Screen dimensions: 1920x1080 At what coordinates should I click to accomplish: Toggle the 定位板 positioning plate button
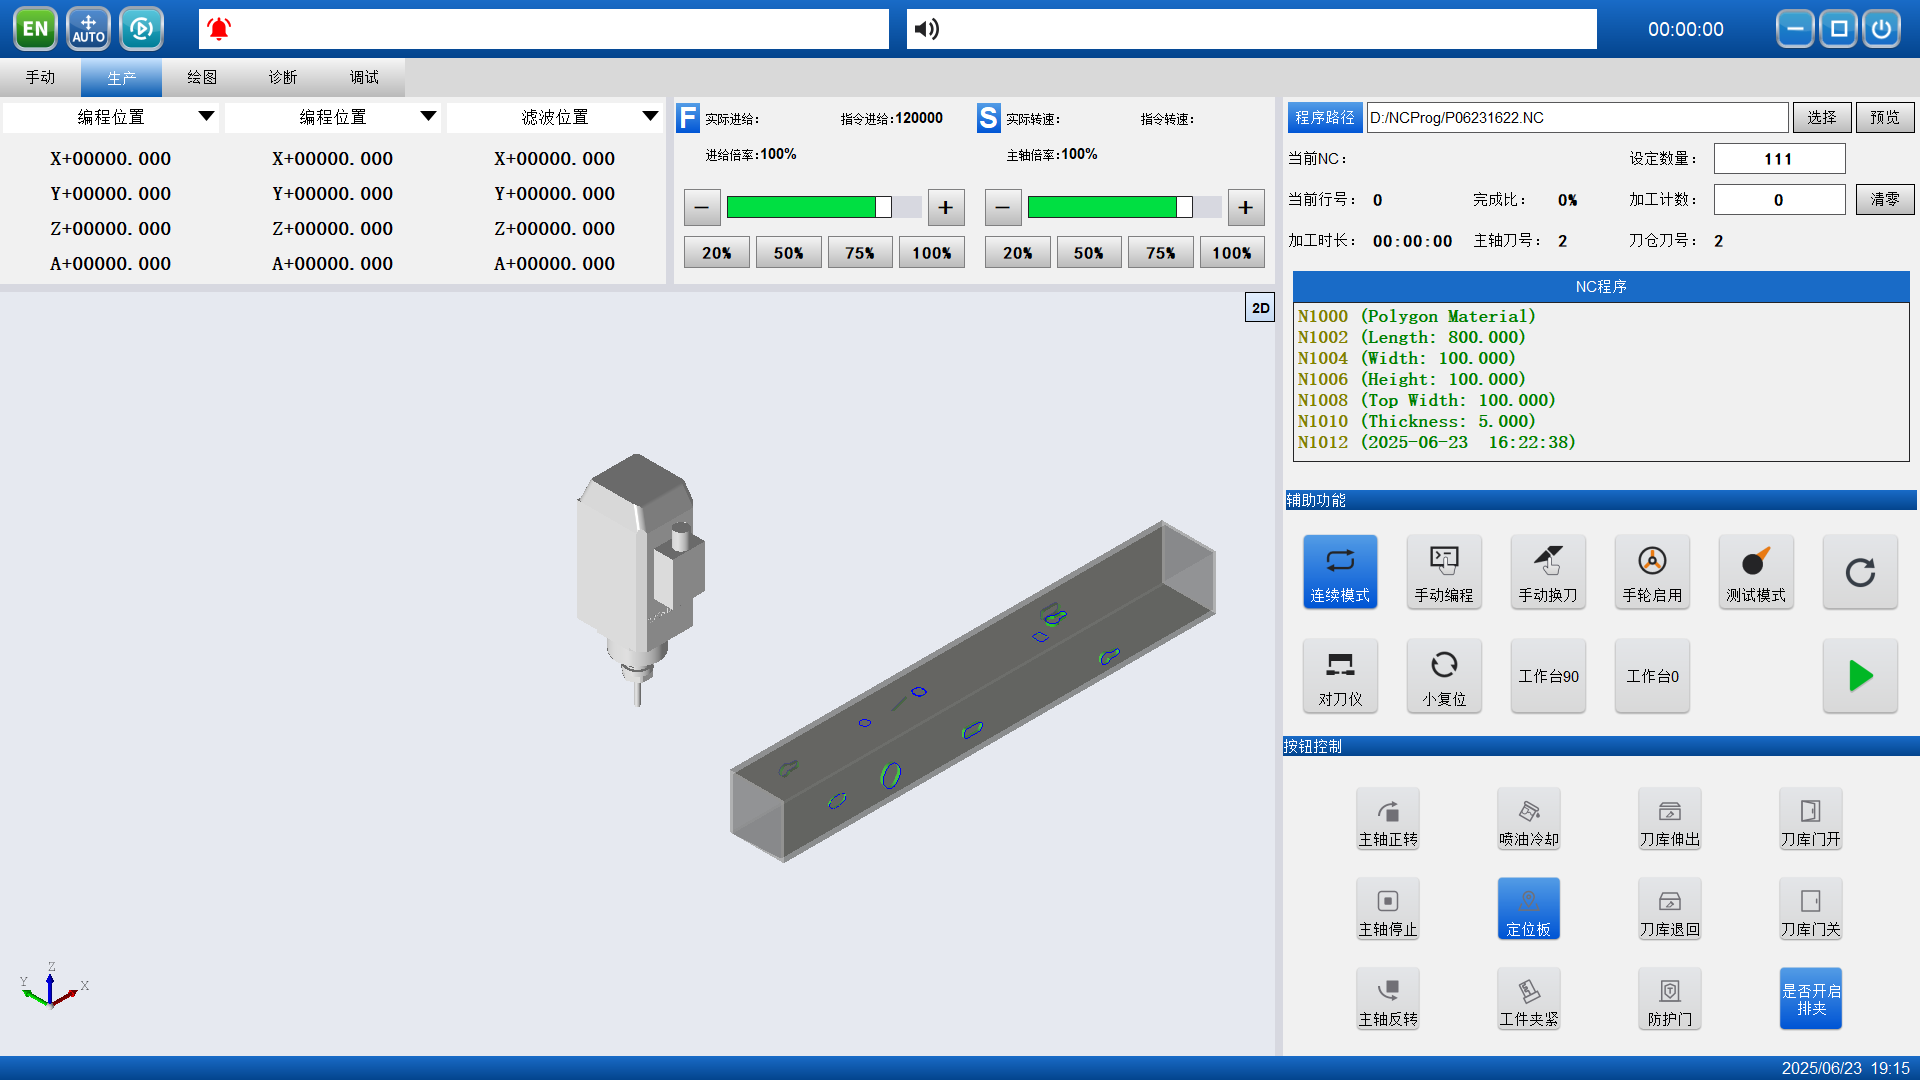click(1528, 909)
